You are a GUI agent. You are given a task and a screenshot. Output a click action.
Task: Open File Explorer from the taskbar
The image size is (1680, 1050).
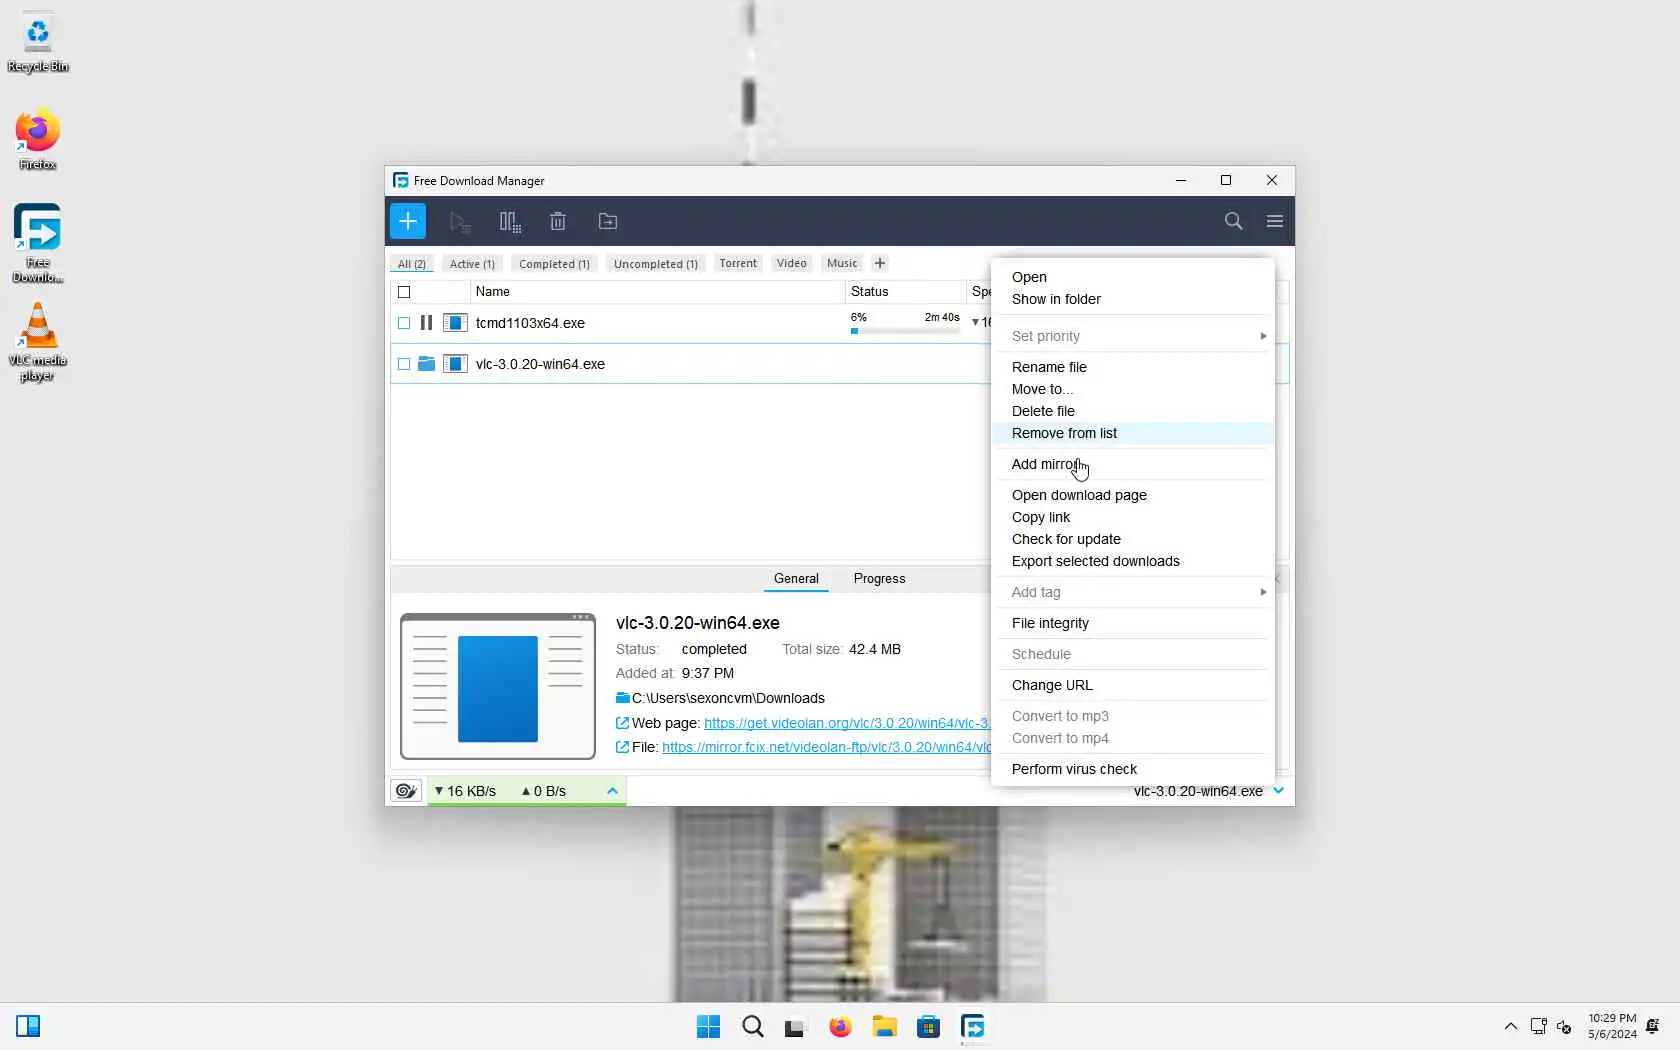click(x=884, y=1027)
